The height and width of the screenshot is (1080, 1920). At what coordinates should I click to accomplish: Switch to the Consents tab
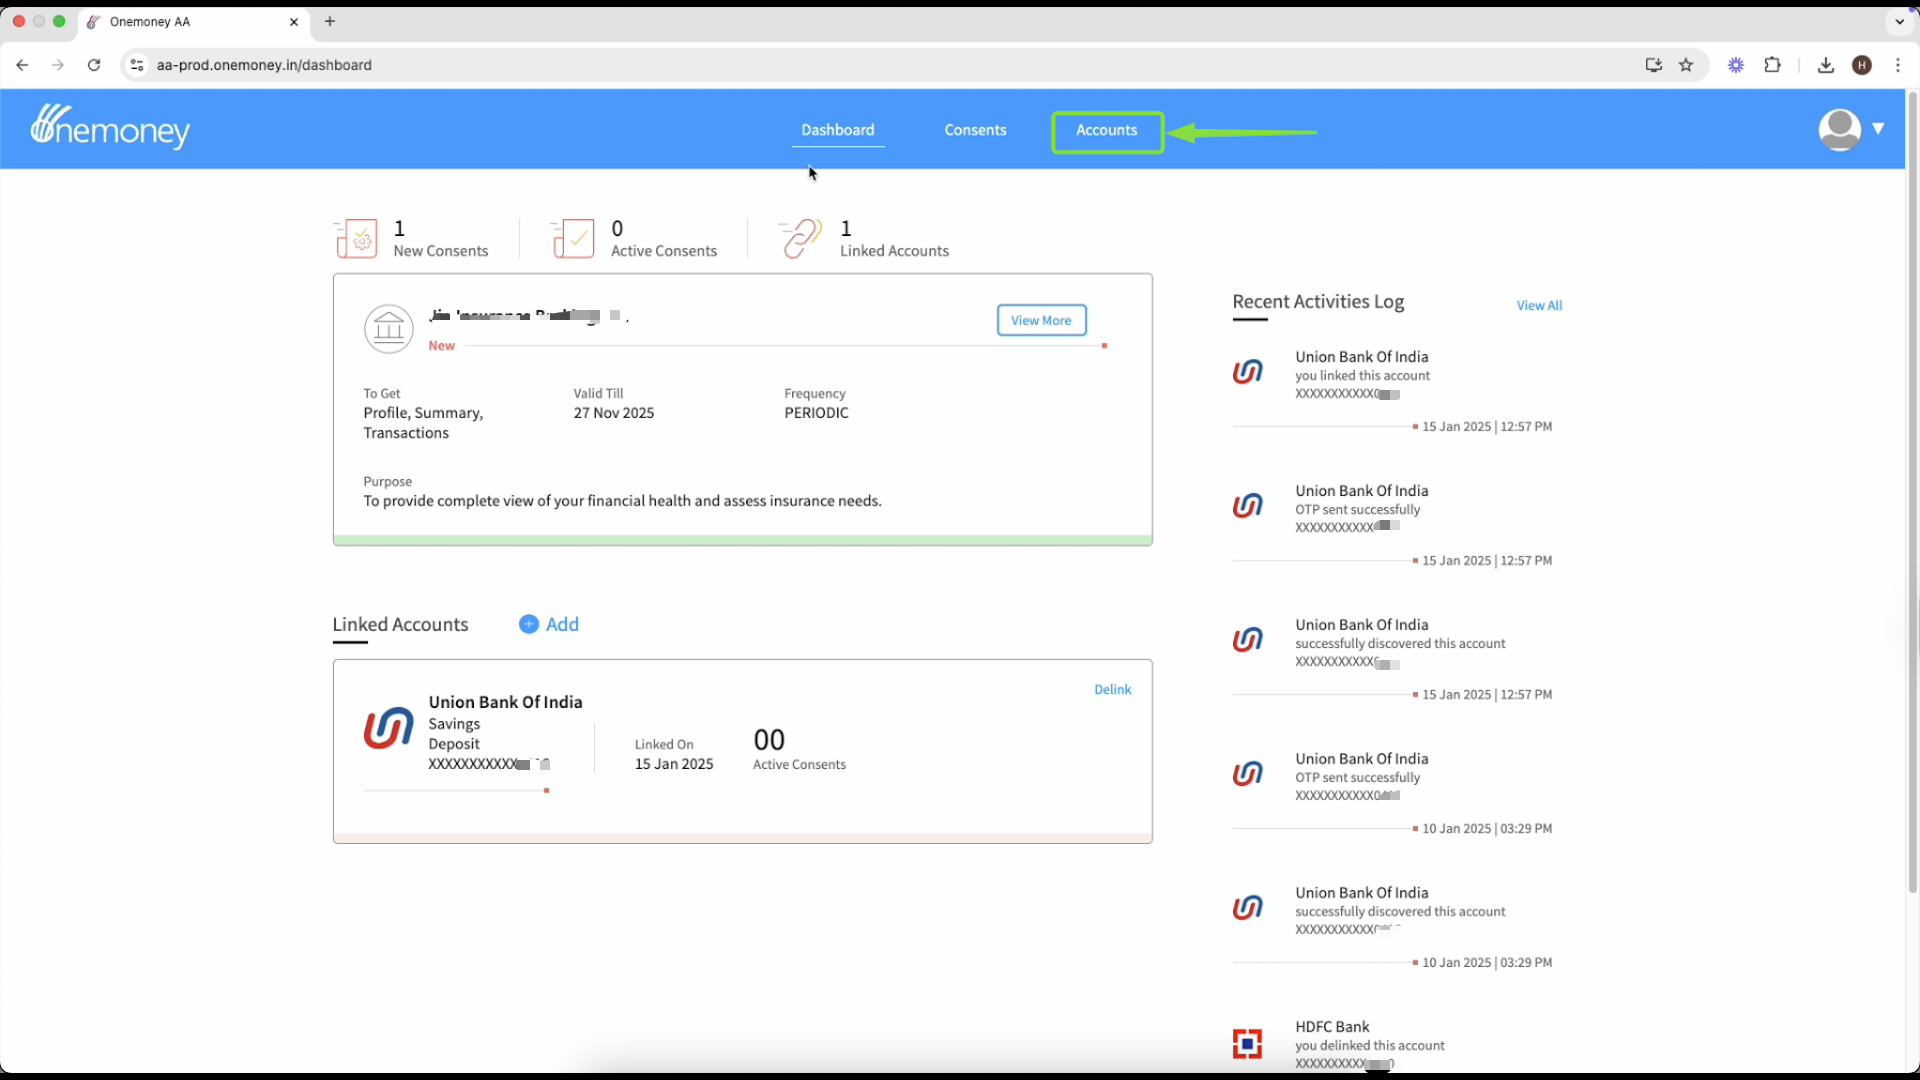975,130
